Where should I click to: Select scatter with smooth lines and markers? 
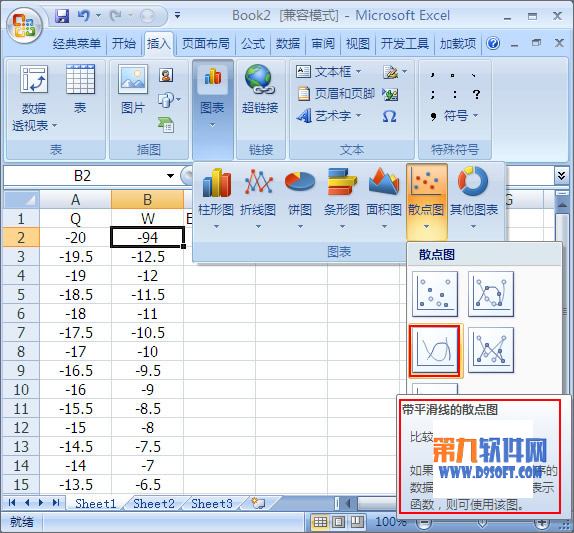[x=491, y=294]
